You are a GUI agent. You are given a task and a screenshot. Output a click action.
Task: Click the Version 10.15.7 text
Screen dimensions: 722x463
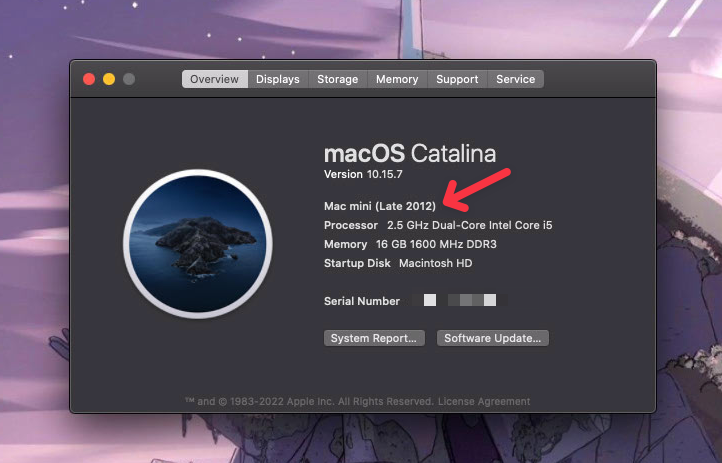coord(363,174)
